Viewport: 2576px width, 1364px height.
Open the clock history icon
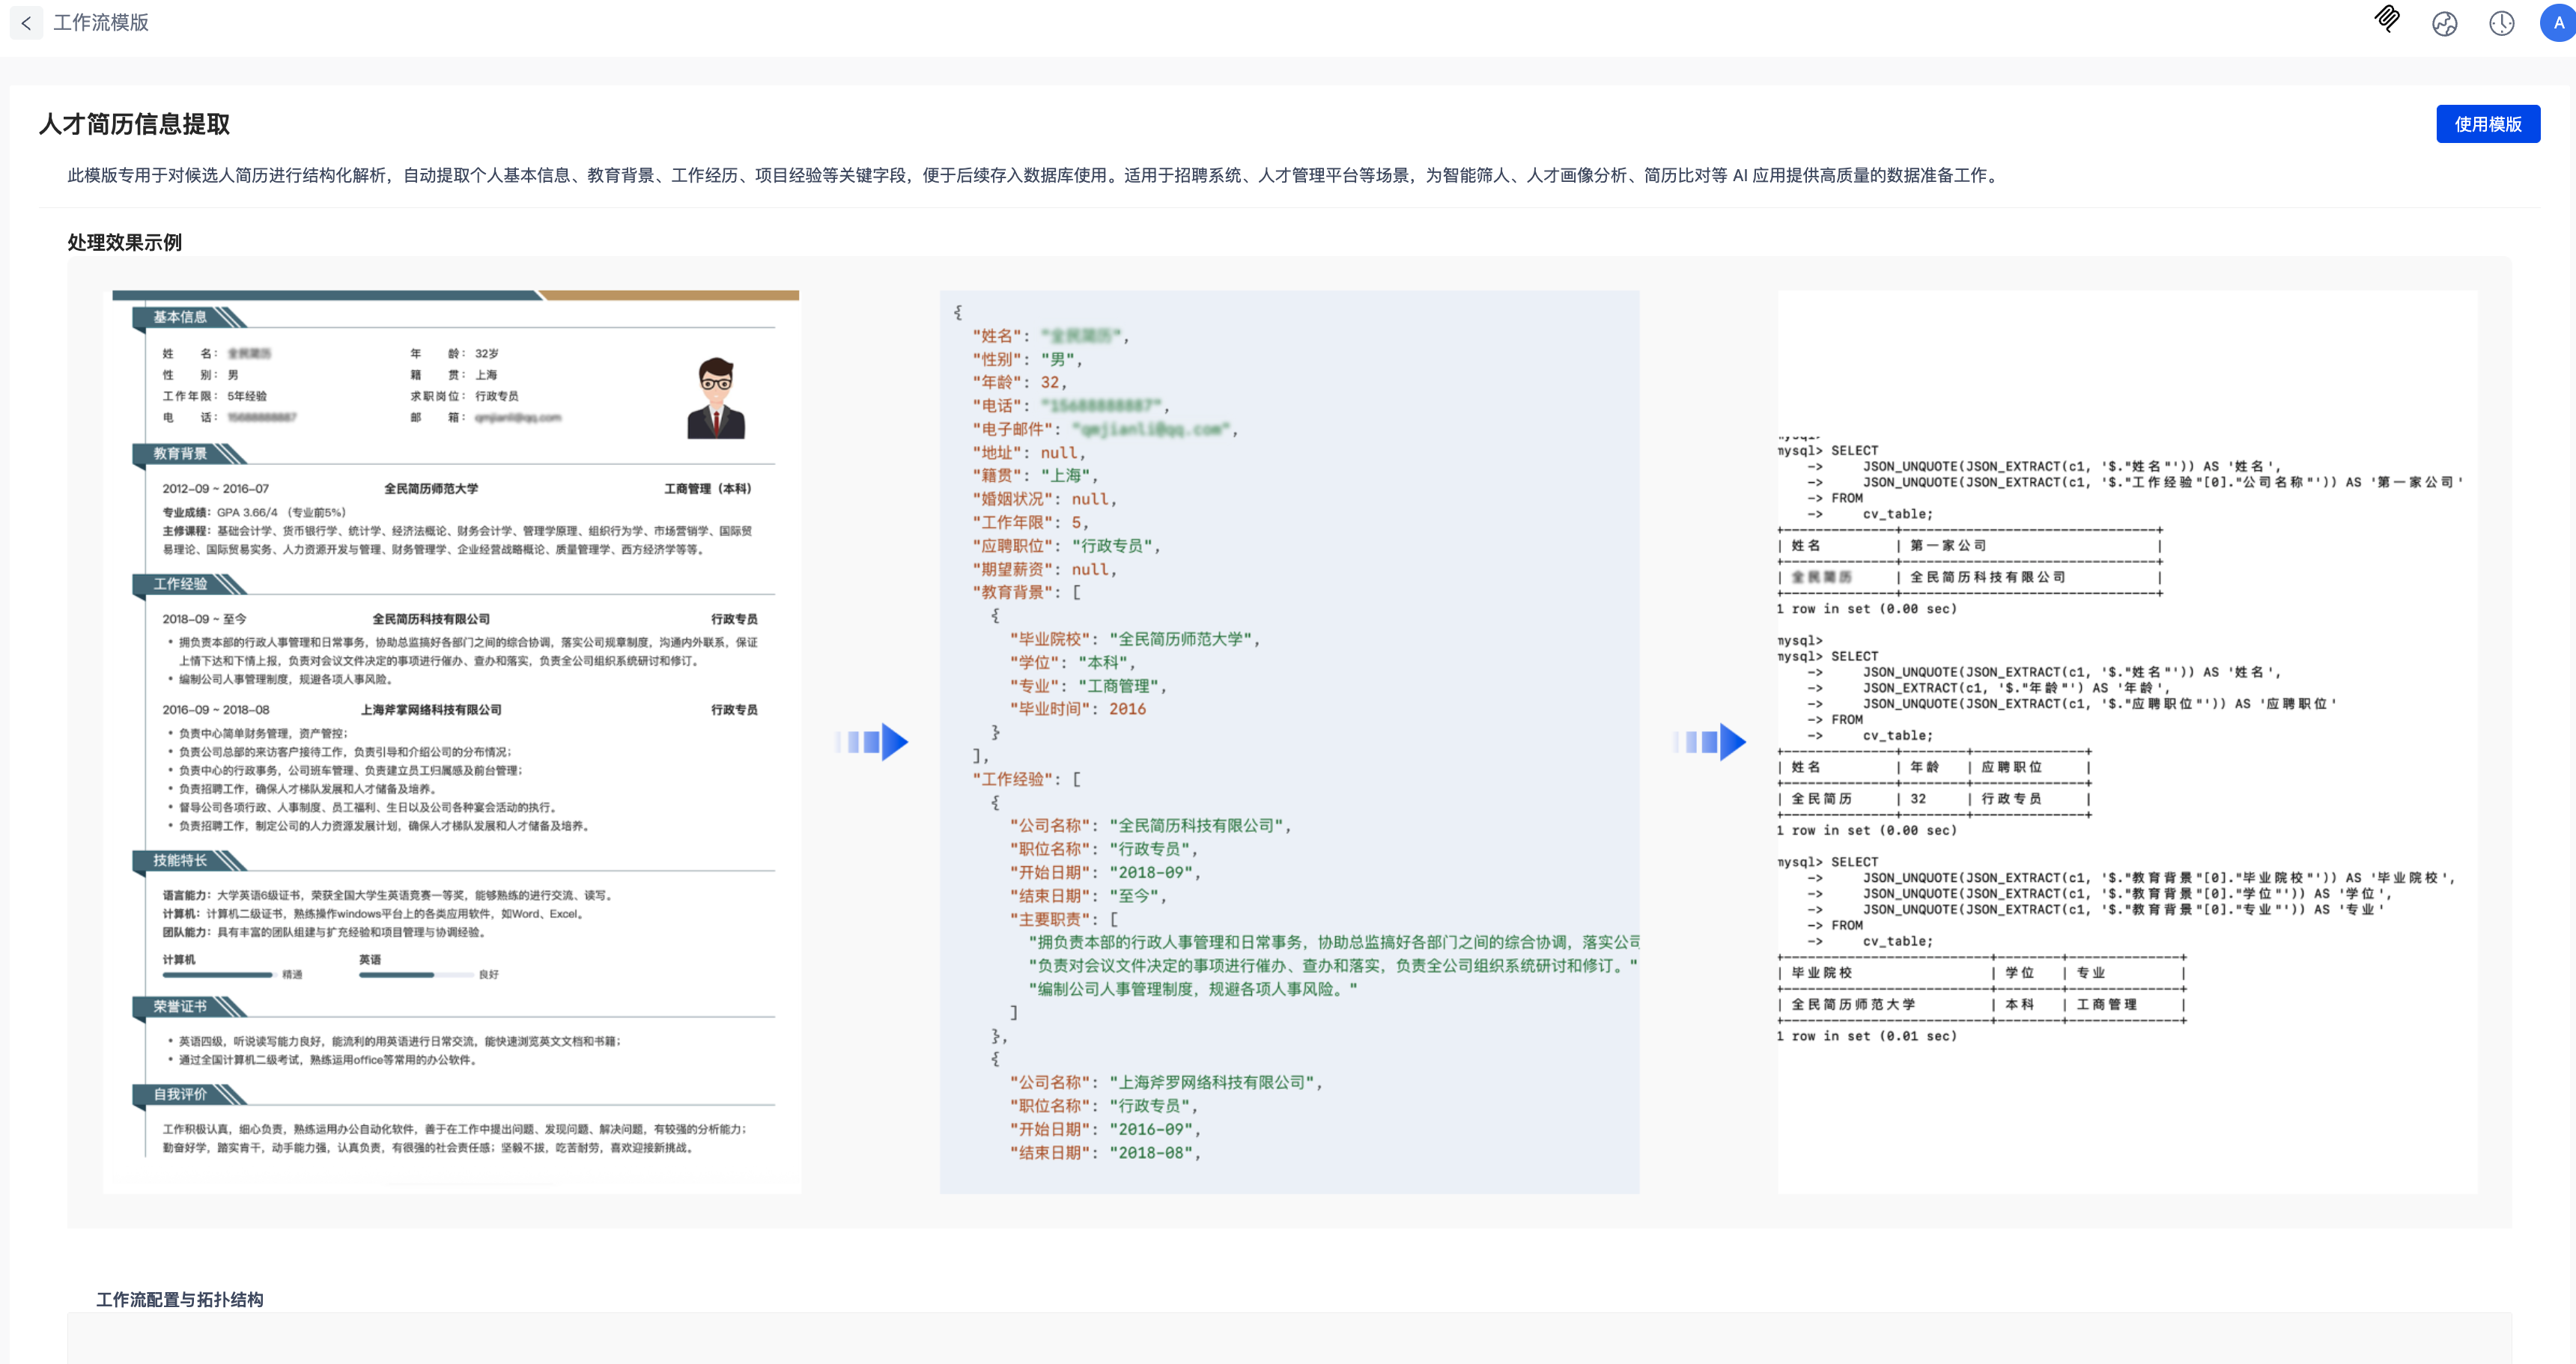2501,24
